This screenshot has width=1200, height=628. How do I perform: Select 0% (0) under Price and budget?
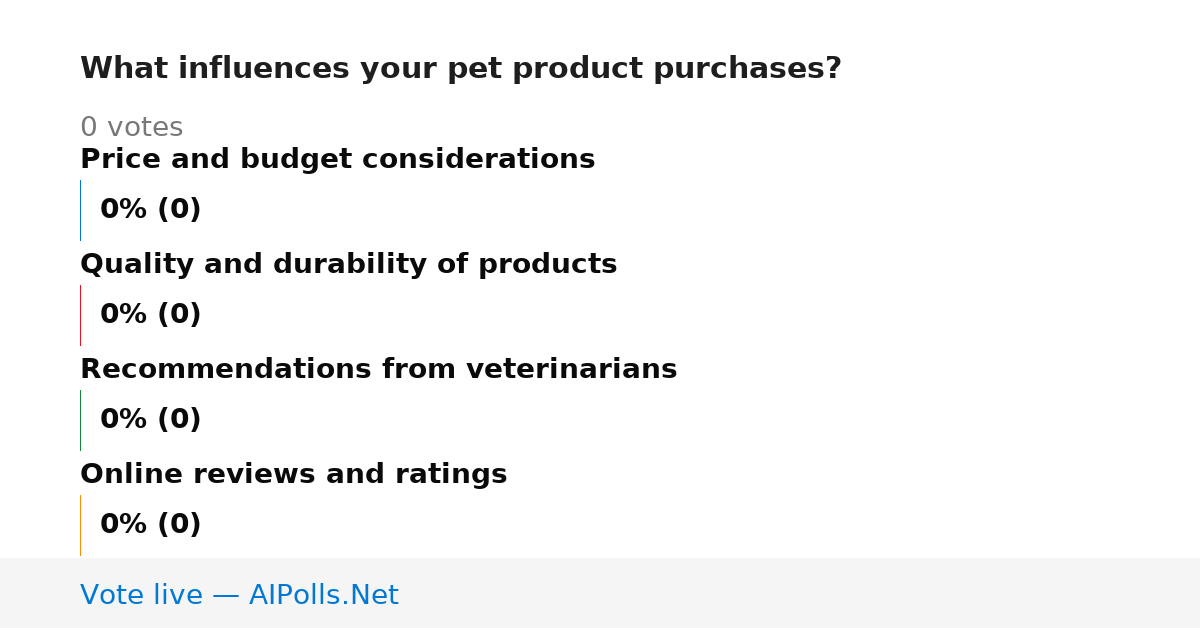[x=150, y=210]
